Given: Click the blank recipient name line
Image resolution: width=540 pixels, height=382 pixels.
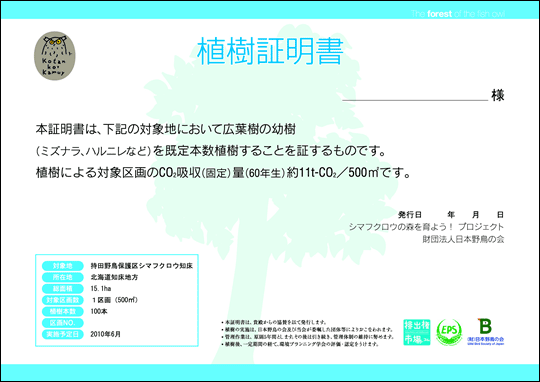Looking at the screenshot, I should point(415,100).
